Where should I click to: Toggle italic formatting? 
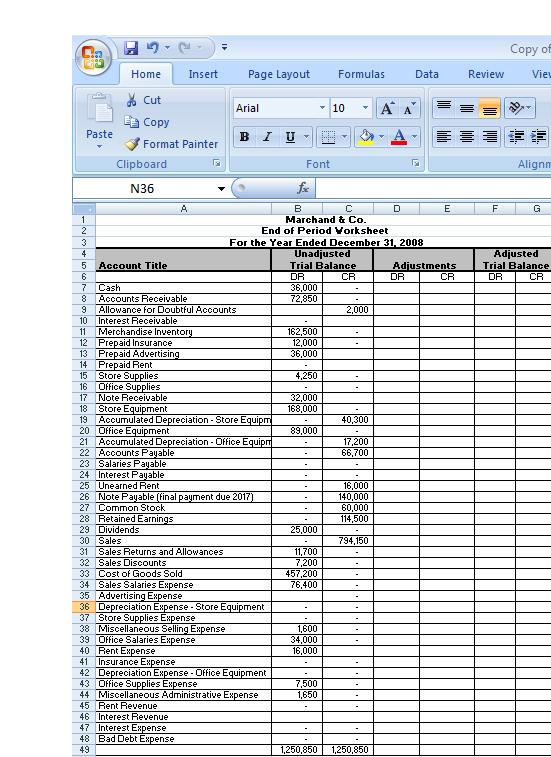[x=267, y=137]
